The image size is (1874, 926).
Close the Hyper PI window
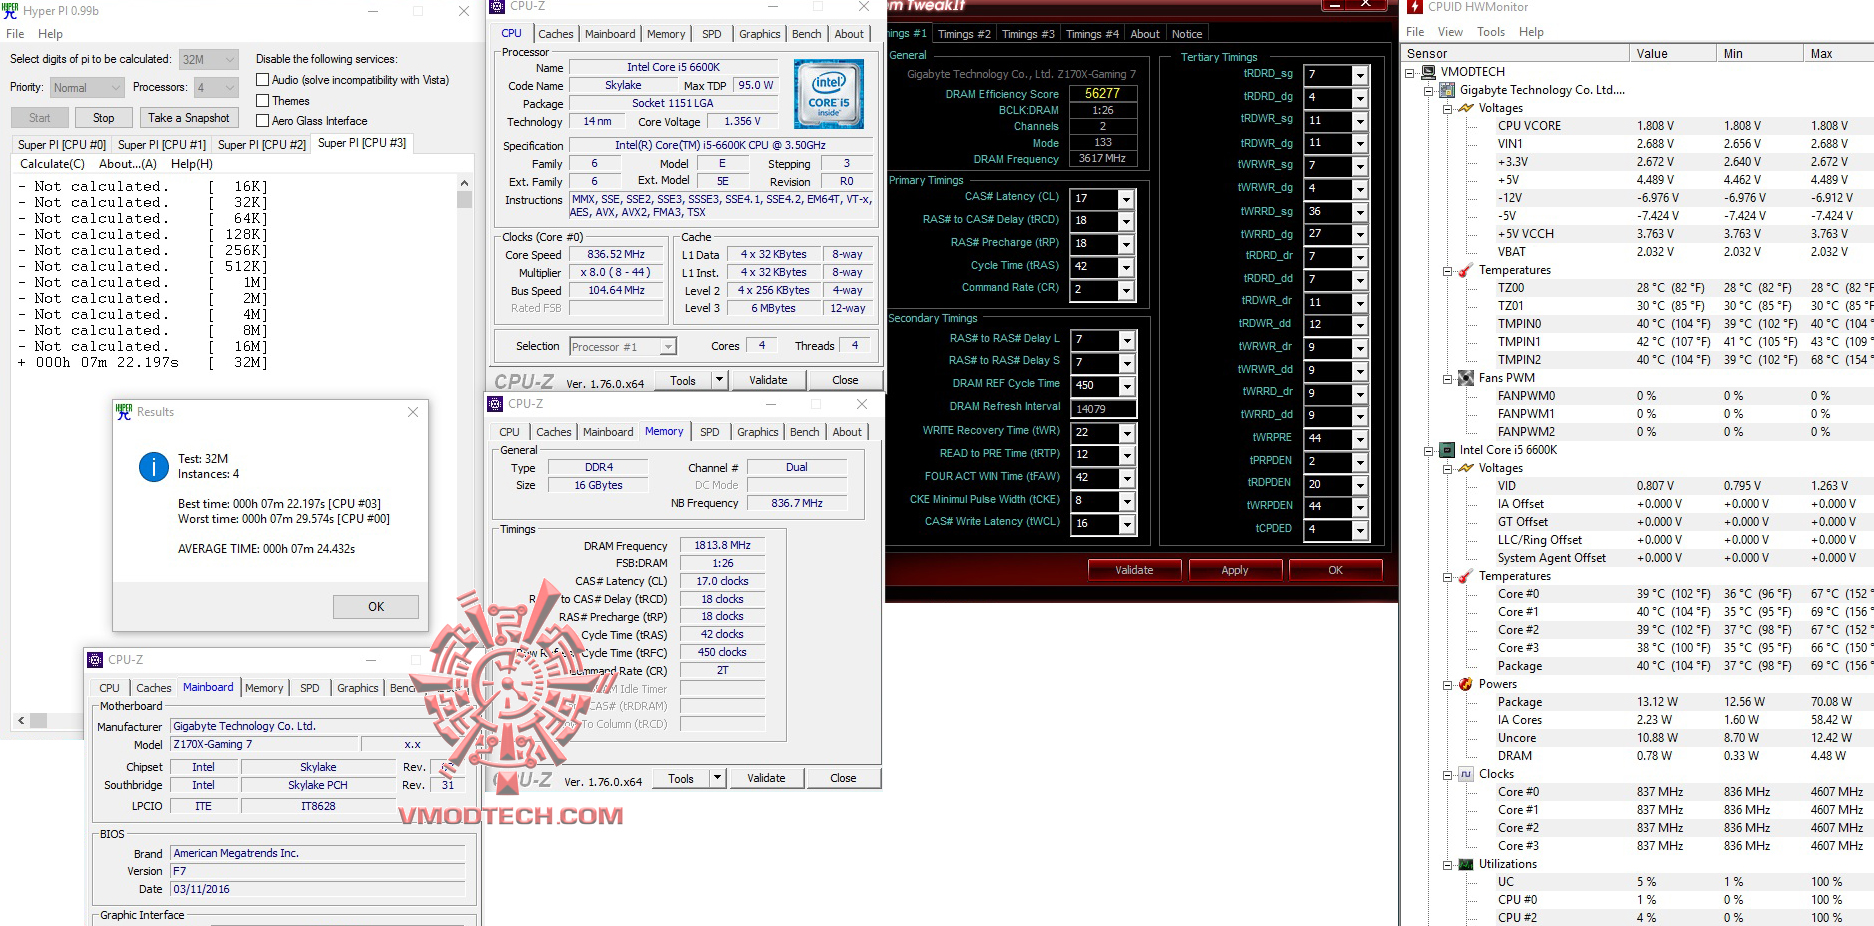click(464, 11)
